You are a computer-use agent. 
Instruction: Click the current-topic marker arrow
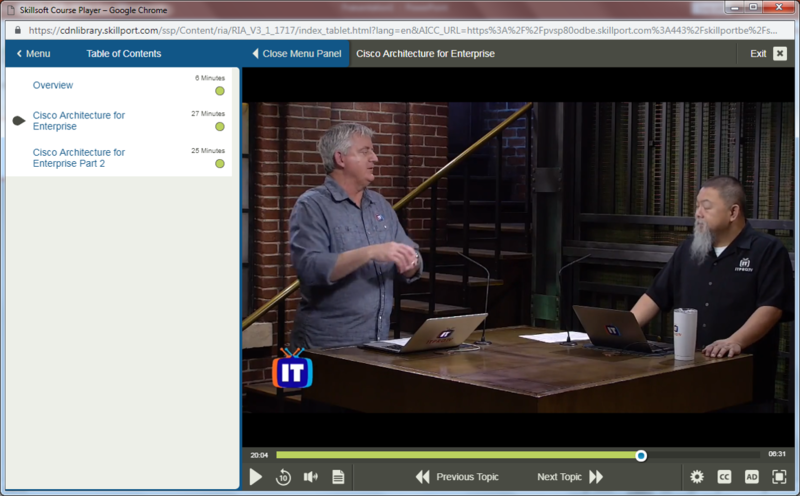(x=19, y=121)
